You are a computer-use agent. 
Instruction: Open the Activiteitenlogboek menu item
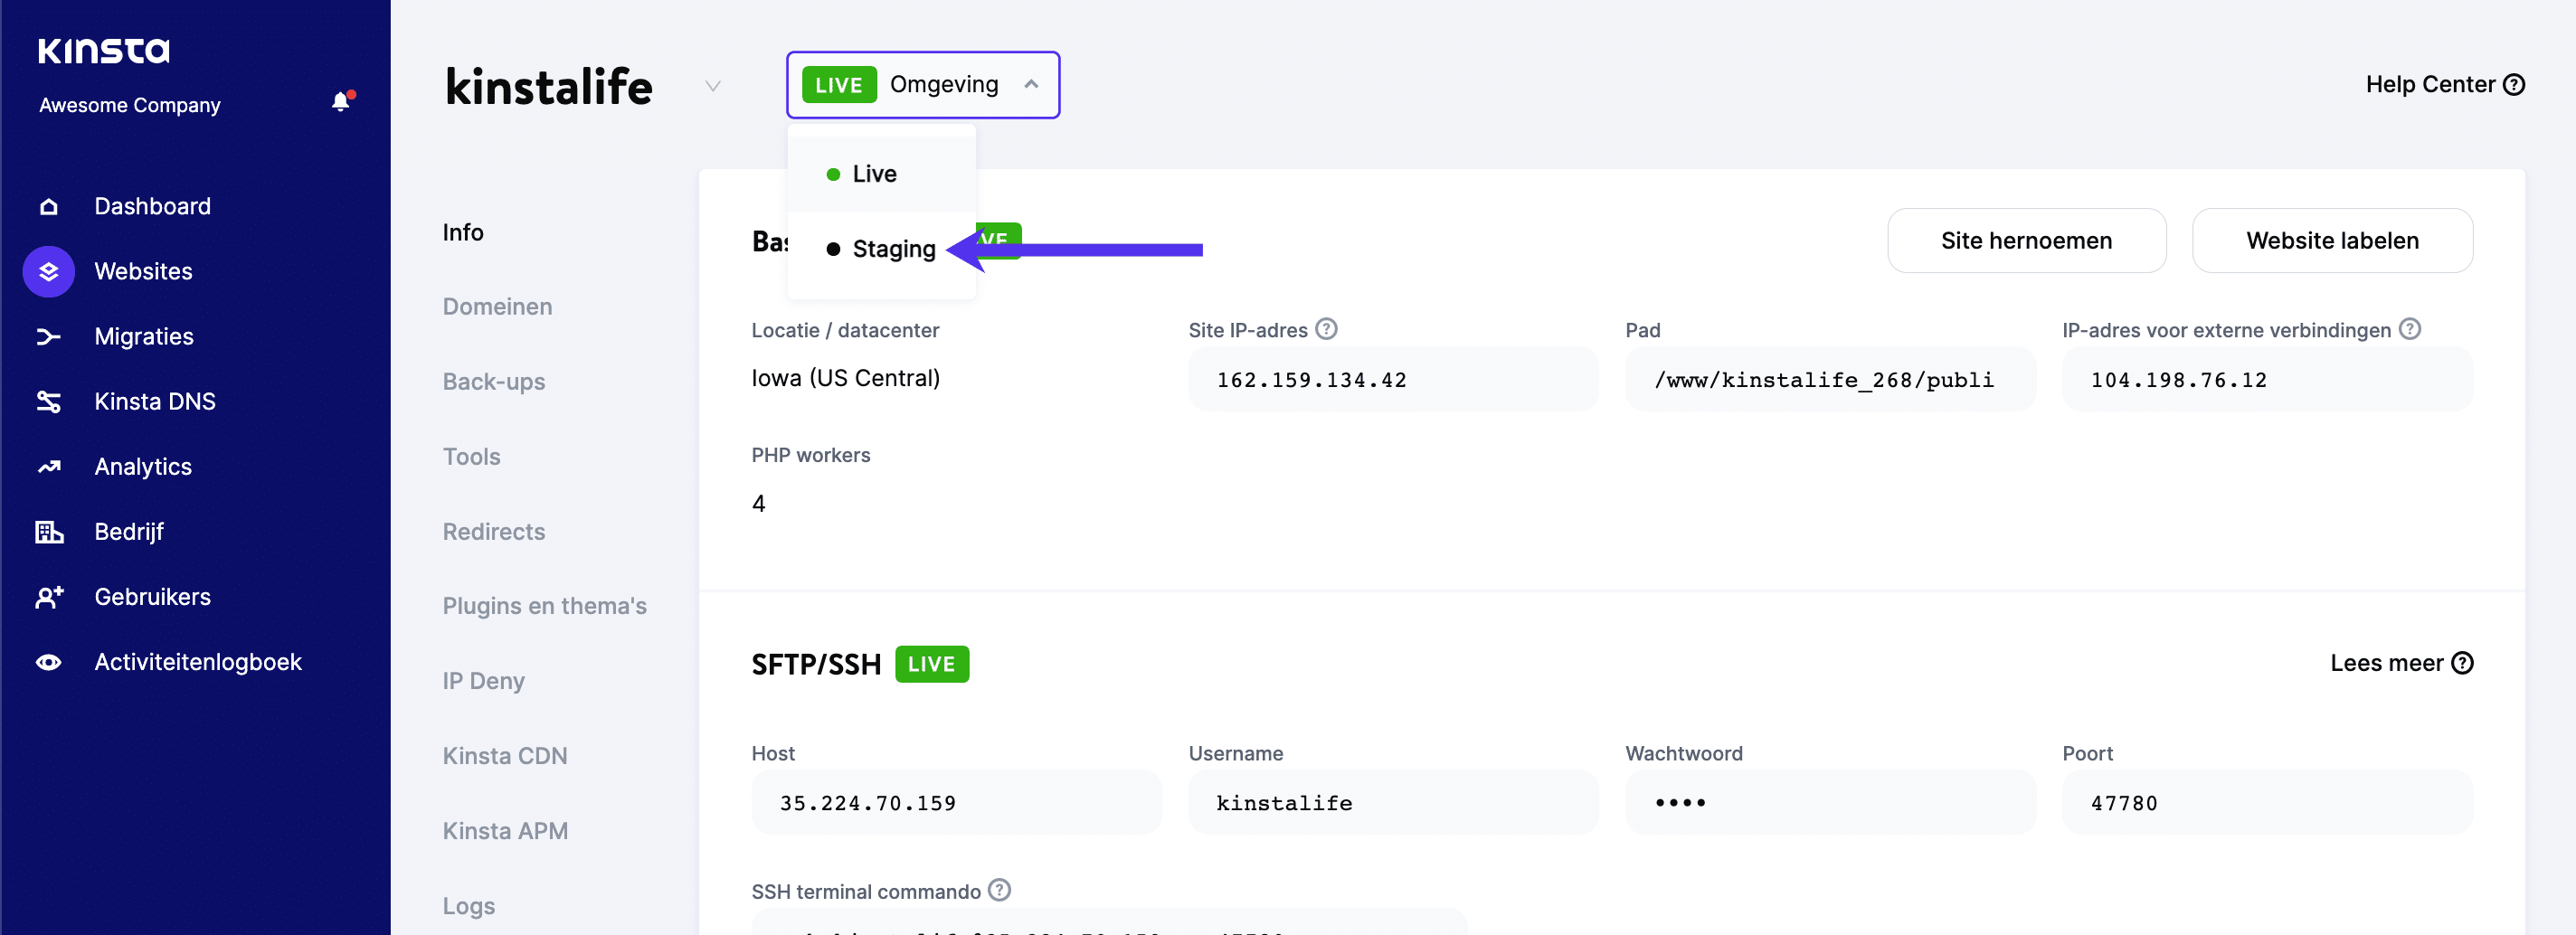(198, 662)
